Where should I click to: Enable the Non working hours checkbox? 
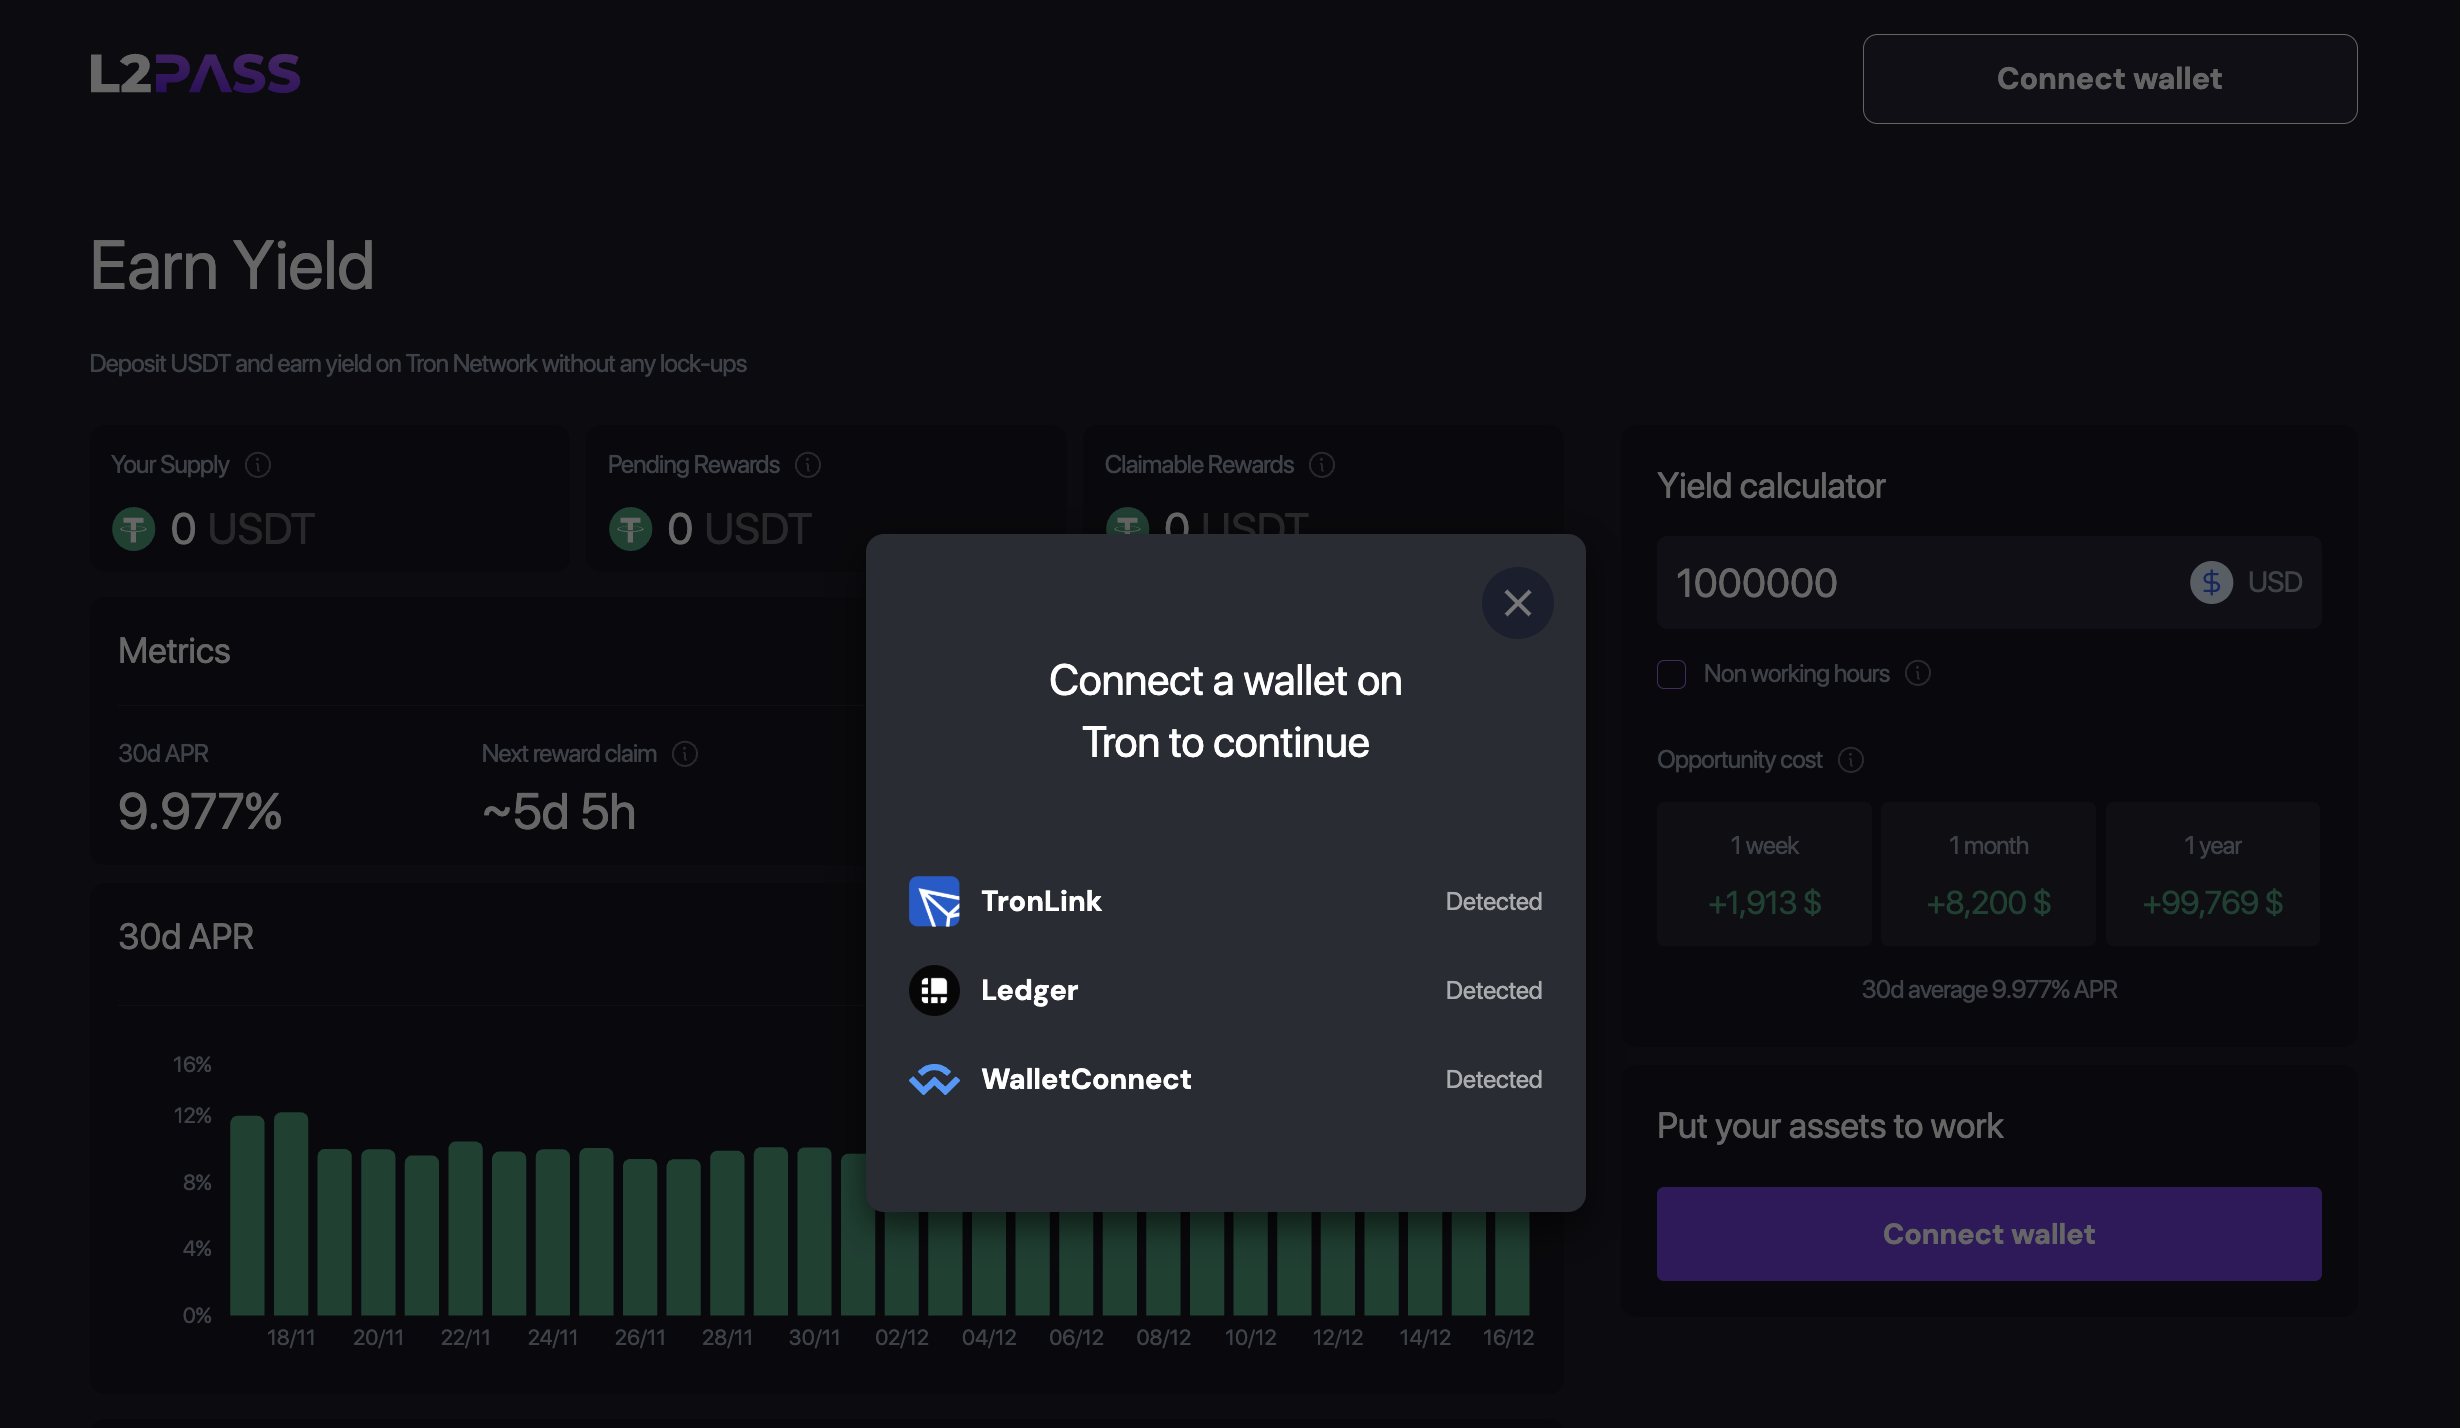point(1670,674)
